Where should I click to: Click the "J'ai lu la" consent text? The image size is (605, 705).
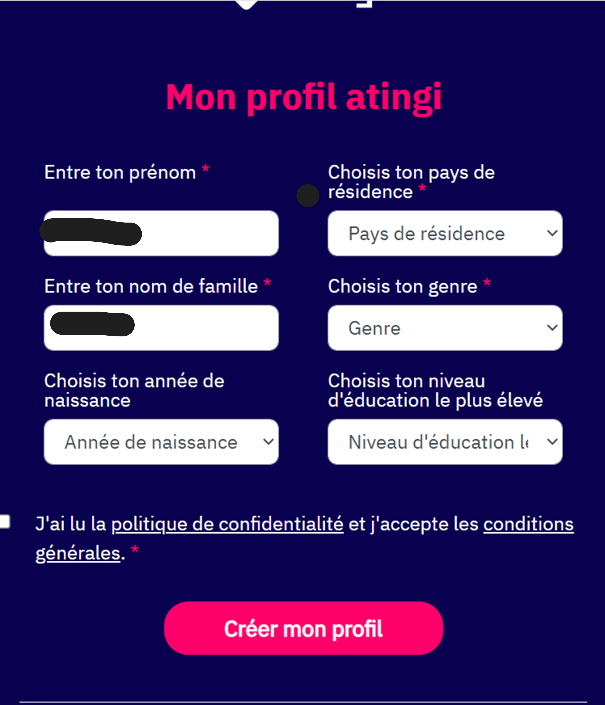click(71, 524)
